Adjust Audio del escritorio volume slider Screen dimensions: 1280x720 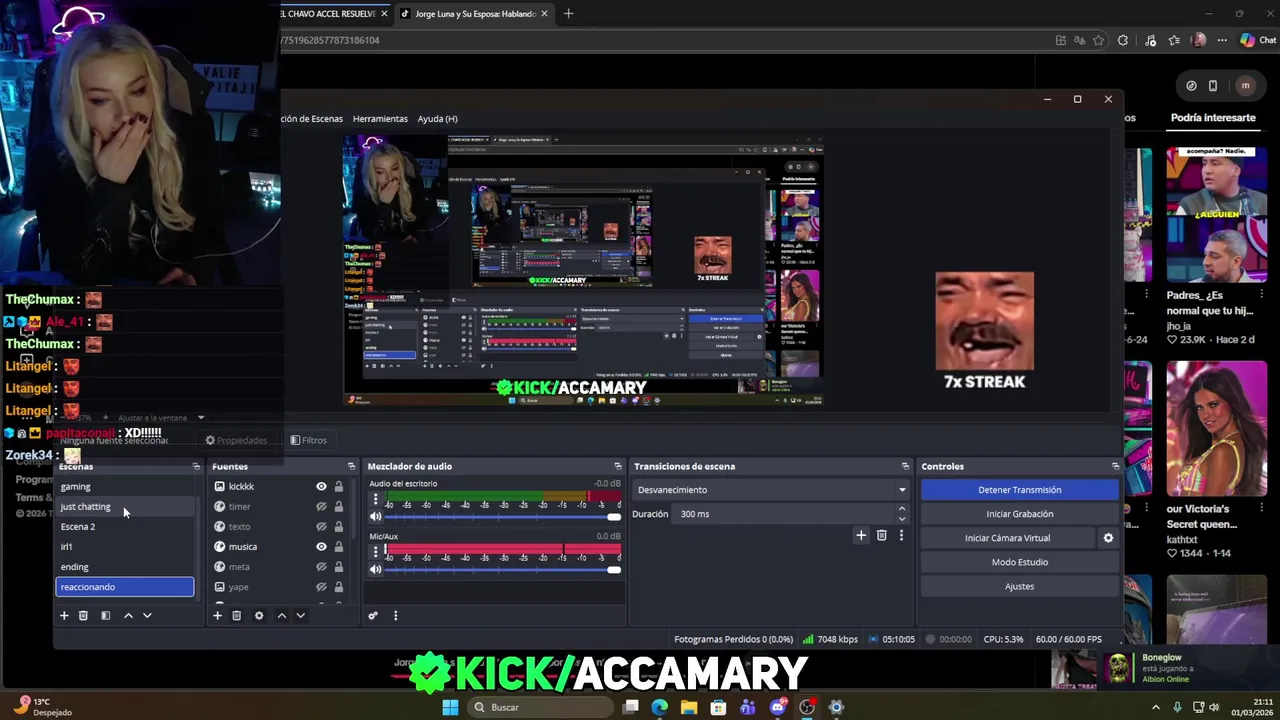503,517
